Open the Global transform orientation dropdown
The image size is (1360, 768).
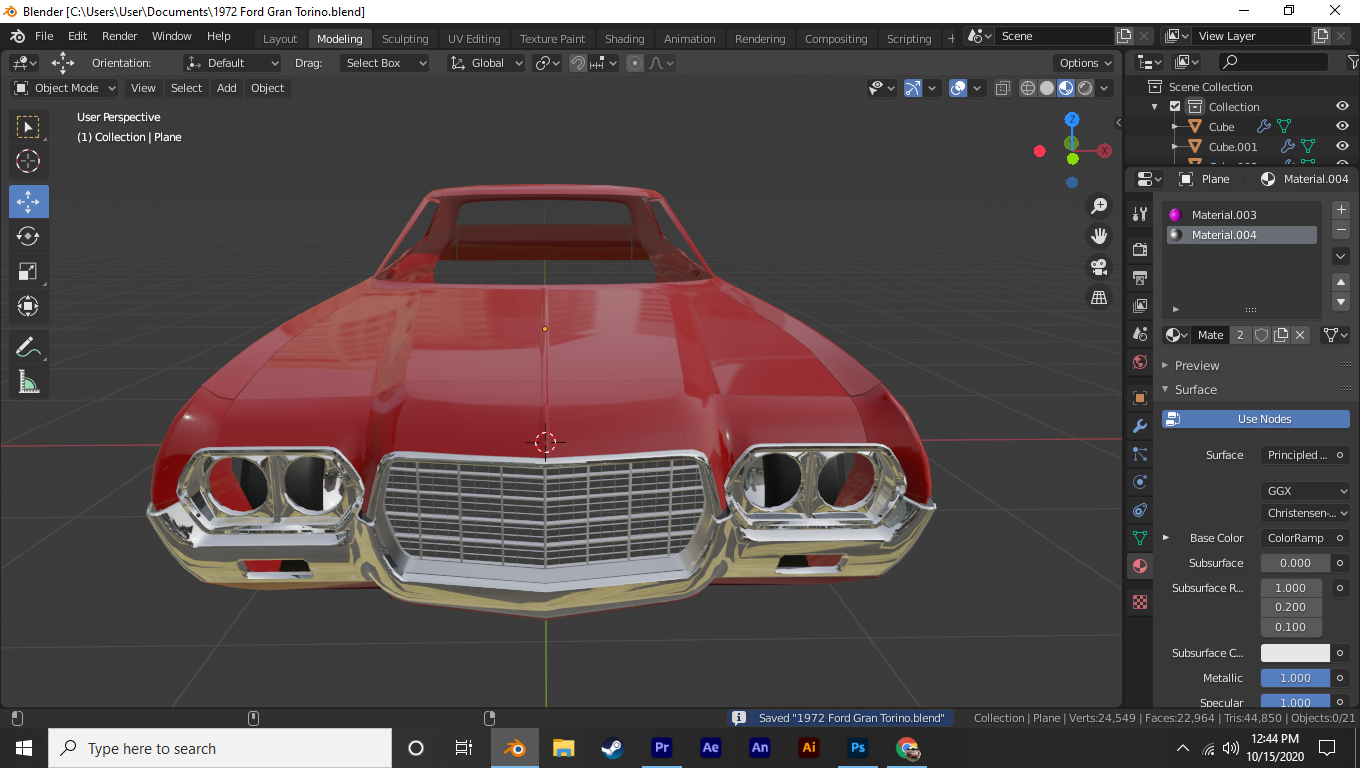tap(486, 63)
